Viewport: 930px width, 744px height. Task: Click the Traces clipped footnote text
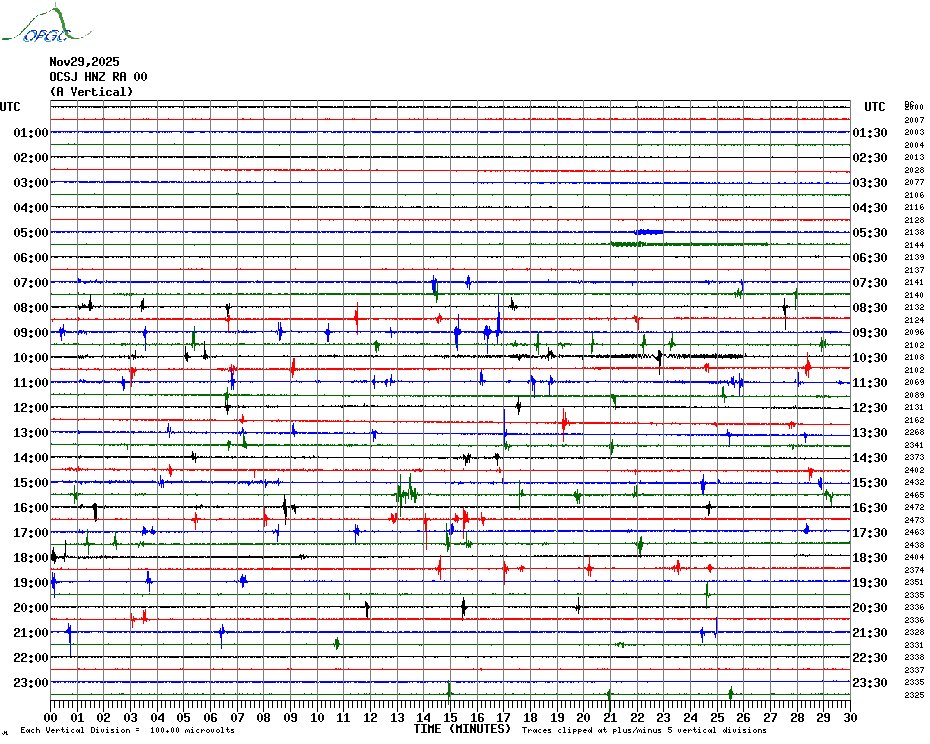(x=644, y=731)
